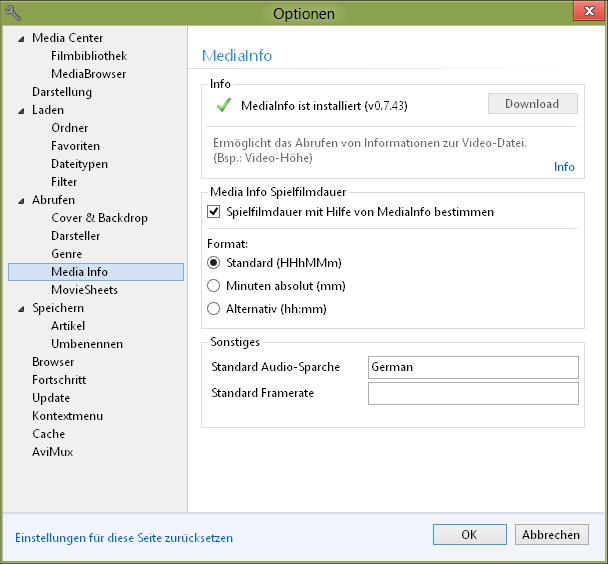Collapse the Media Center tree node
This screenshot has width=608, height=564.
(21, 39)
